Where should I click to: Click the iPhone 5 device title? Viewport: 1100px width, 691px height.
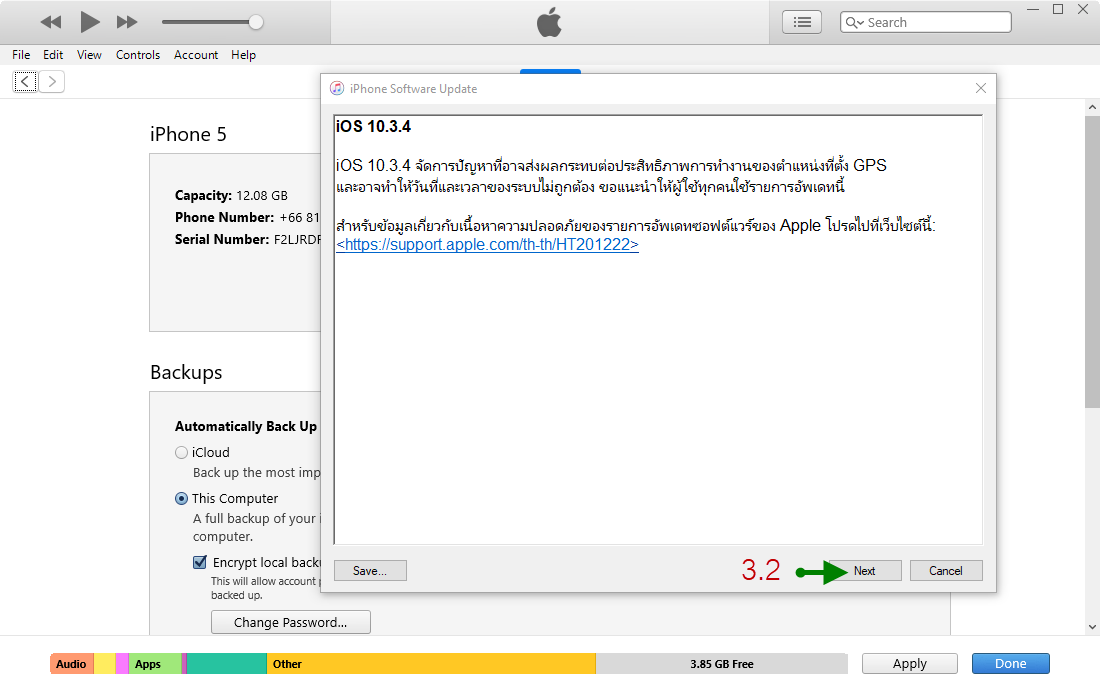pos(188,134)
